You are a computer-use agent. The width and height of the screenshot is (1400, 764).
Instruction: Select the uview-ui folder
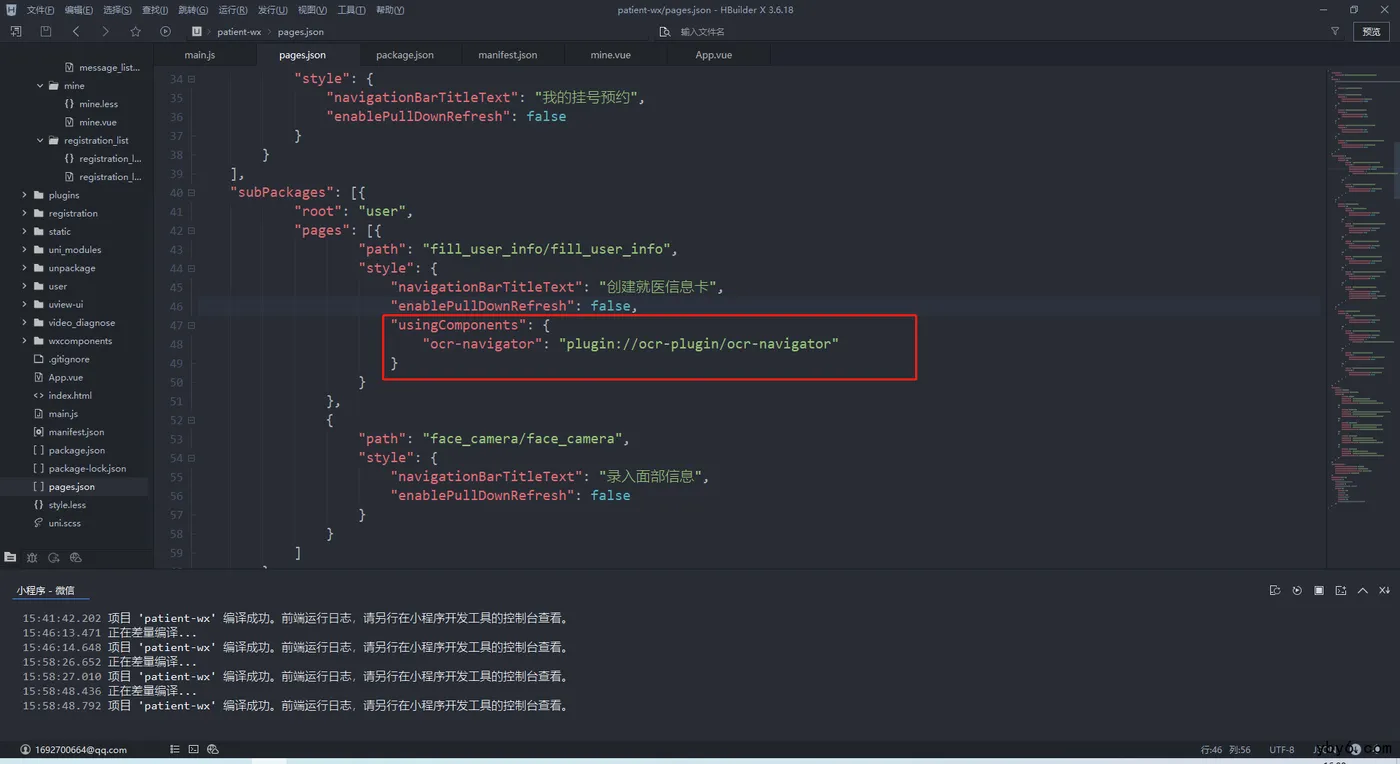click(x=66, y=304)
